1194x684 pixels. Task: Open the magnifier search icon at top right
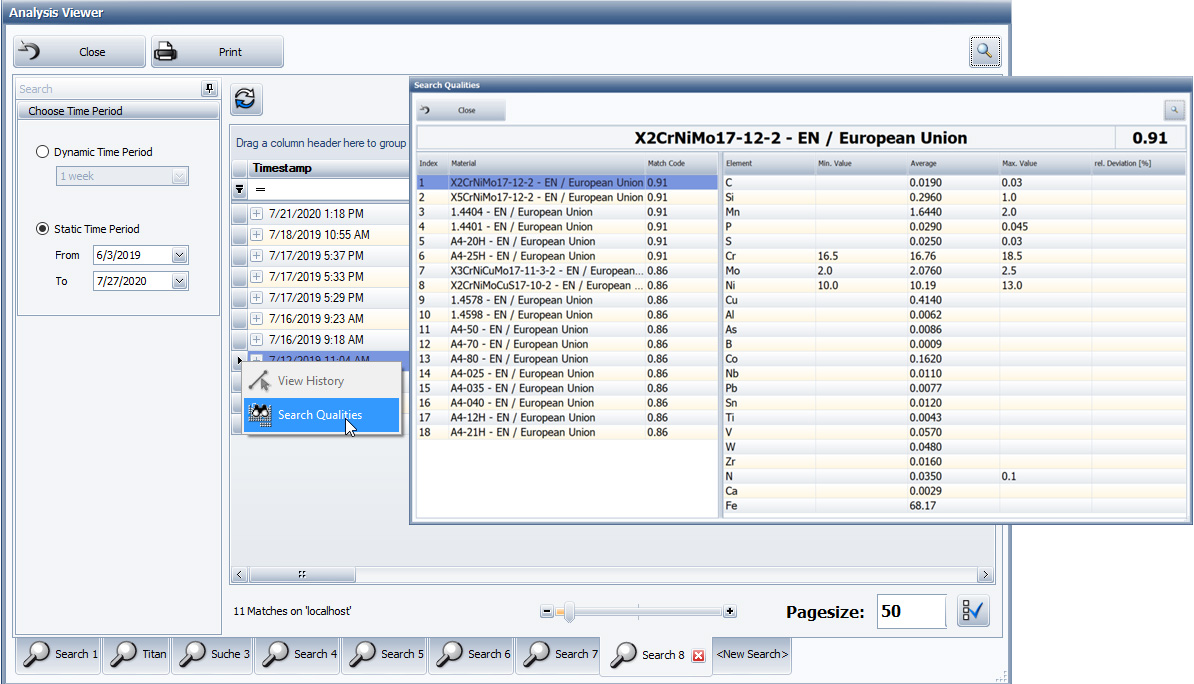coord(985,51)
